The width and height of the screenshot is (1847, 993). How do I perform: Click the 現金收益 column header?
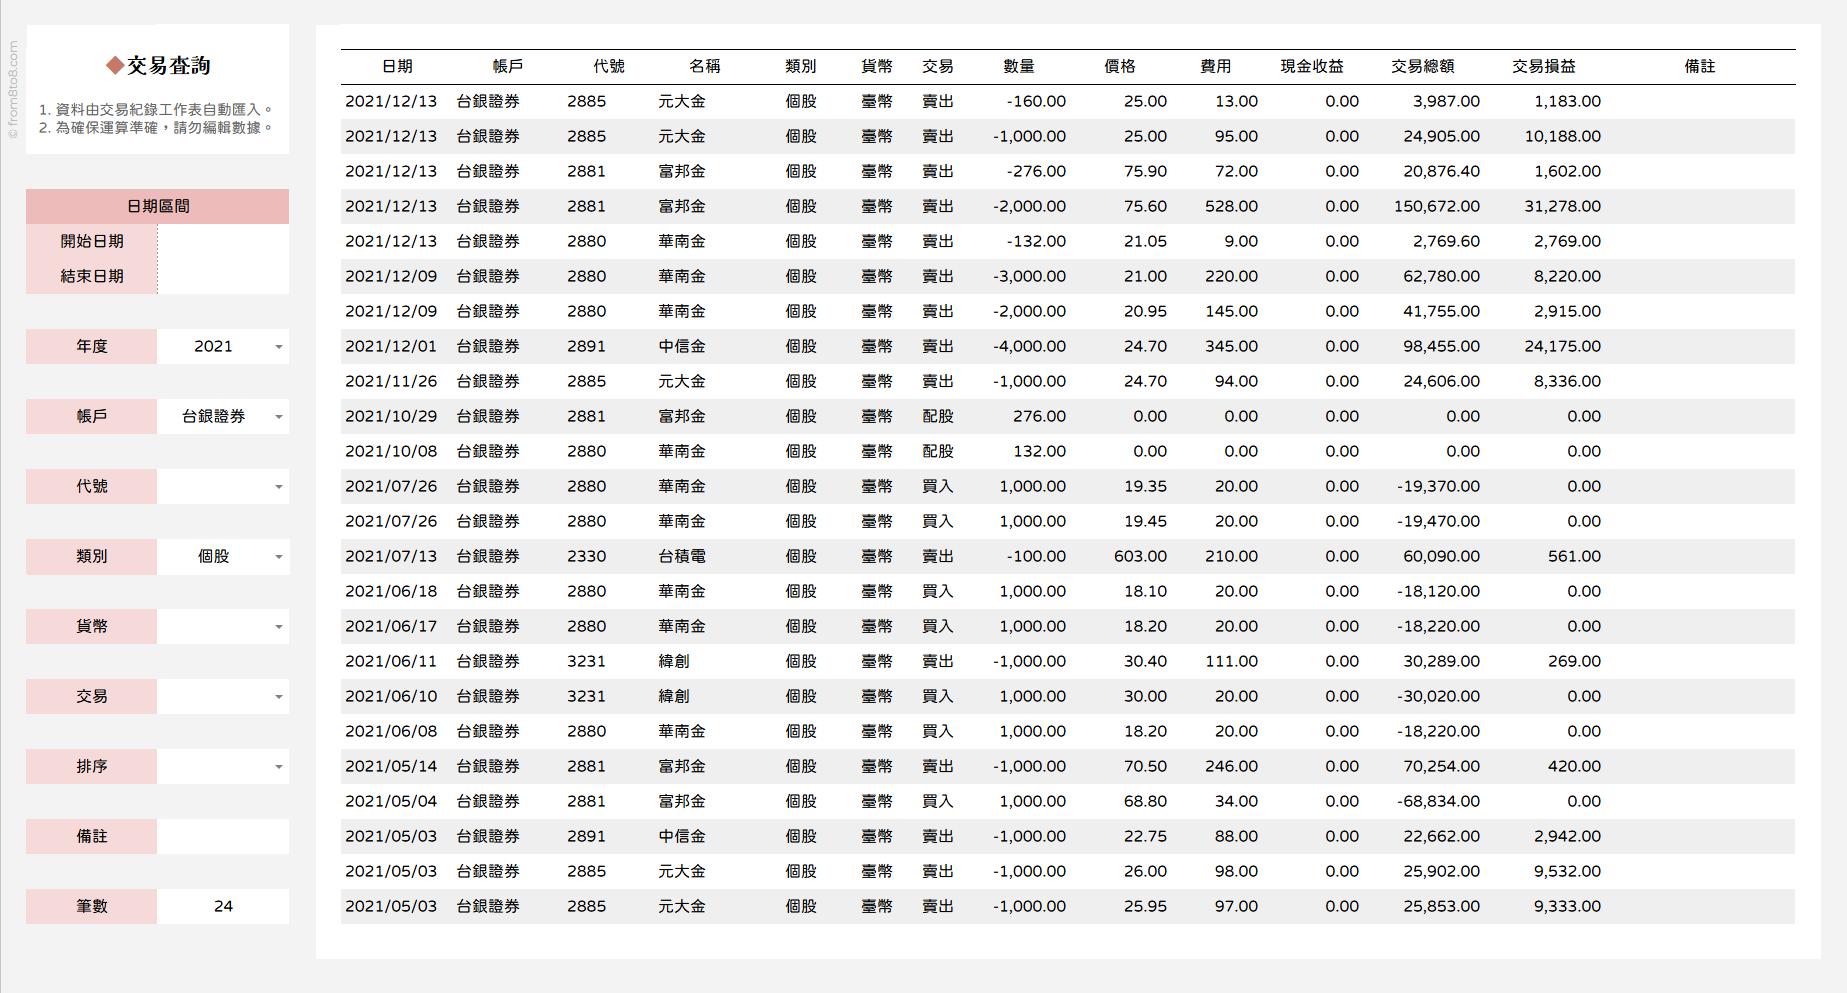coord(1312,66)
